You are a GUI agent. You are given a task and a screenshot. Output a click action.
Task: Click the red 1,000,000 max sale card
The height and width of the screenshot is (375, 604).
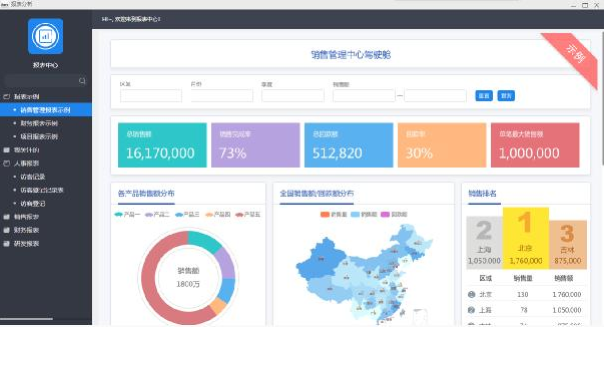(x=535, y=145)
